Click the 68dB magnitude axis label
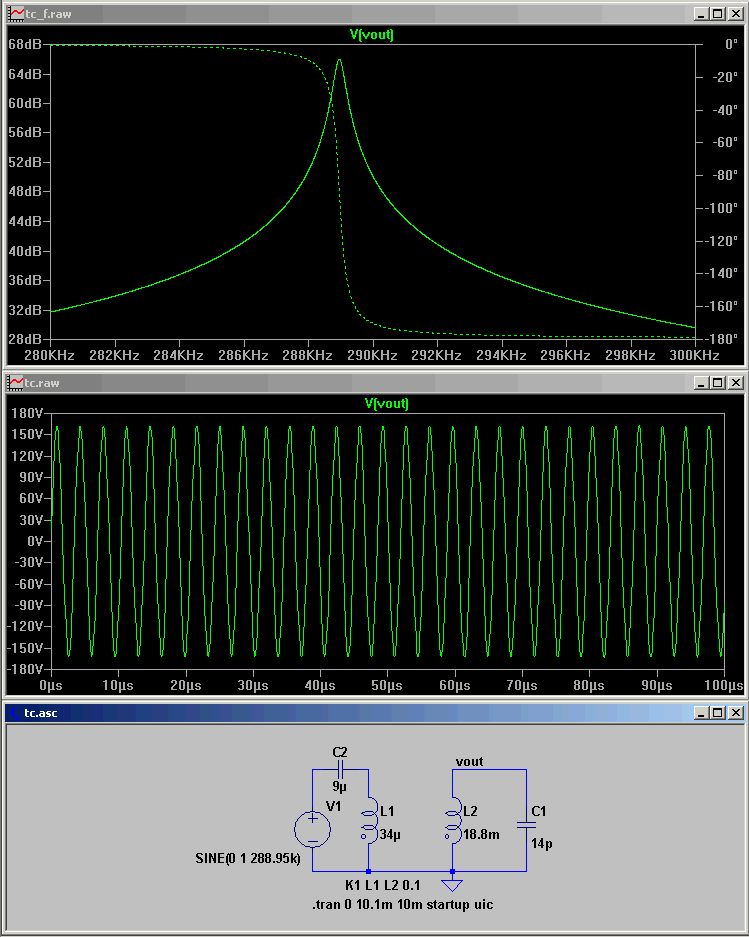Viewport: 749px width, 937px height. pos(25,45)
